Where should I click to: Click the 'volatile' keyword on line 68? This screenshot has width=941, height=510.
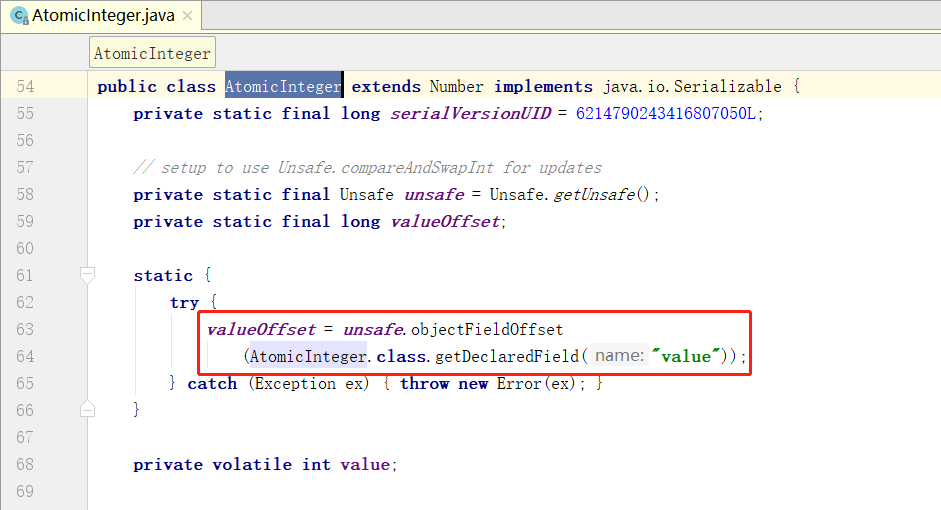pos(252,464)
